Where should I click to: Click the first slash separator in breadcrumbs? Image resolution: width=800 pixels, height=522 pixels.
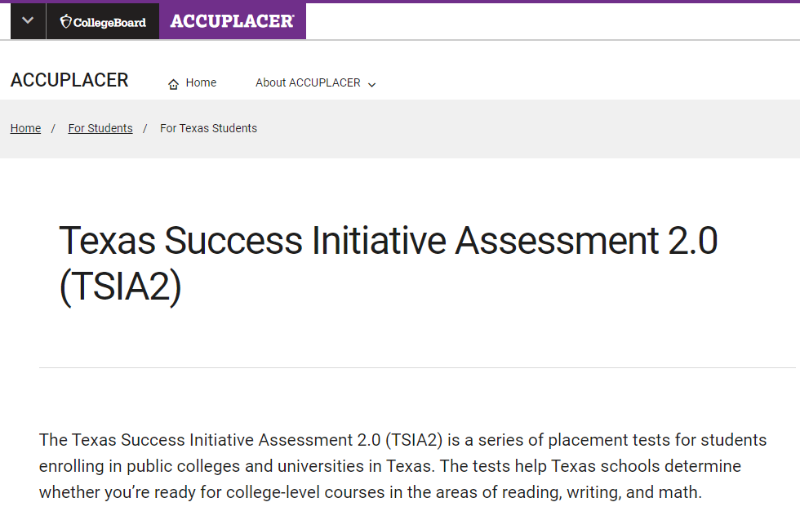(53, 129)
